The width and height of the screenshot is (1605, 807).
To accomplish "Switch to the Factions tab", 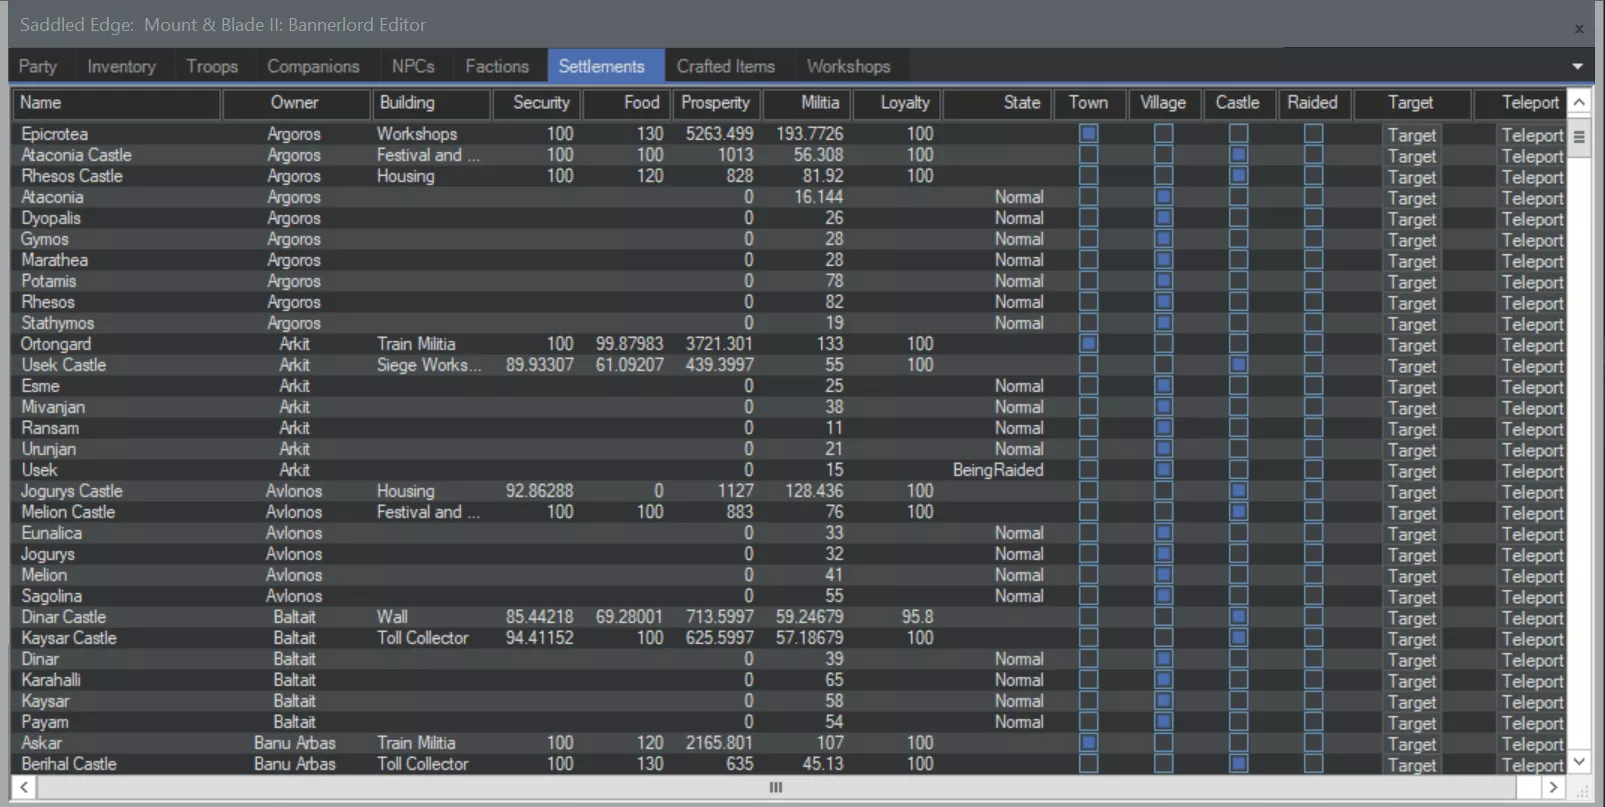I will pyautogui.click(x=497, y=66).
